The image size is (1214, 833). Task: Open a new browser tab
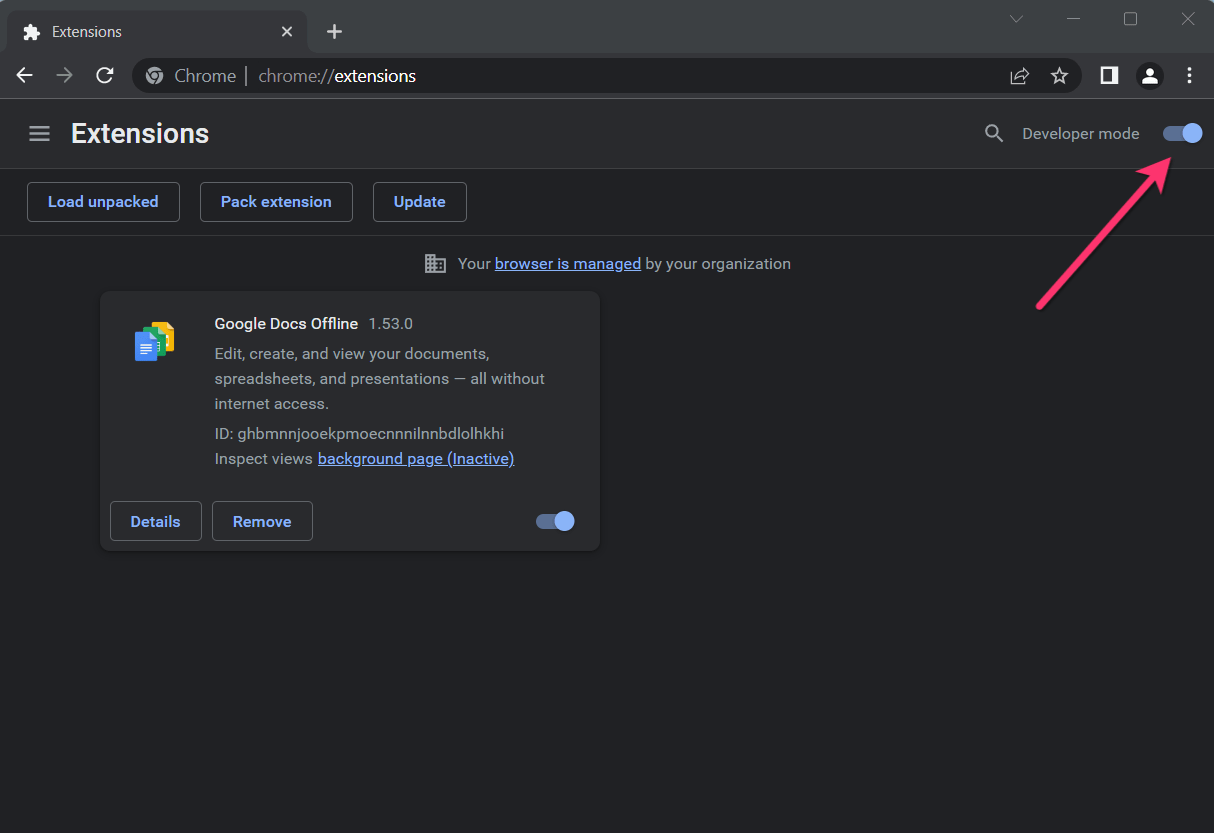coord(334,31)
